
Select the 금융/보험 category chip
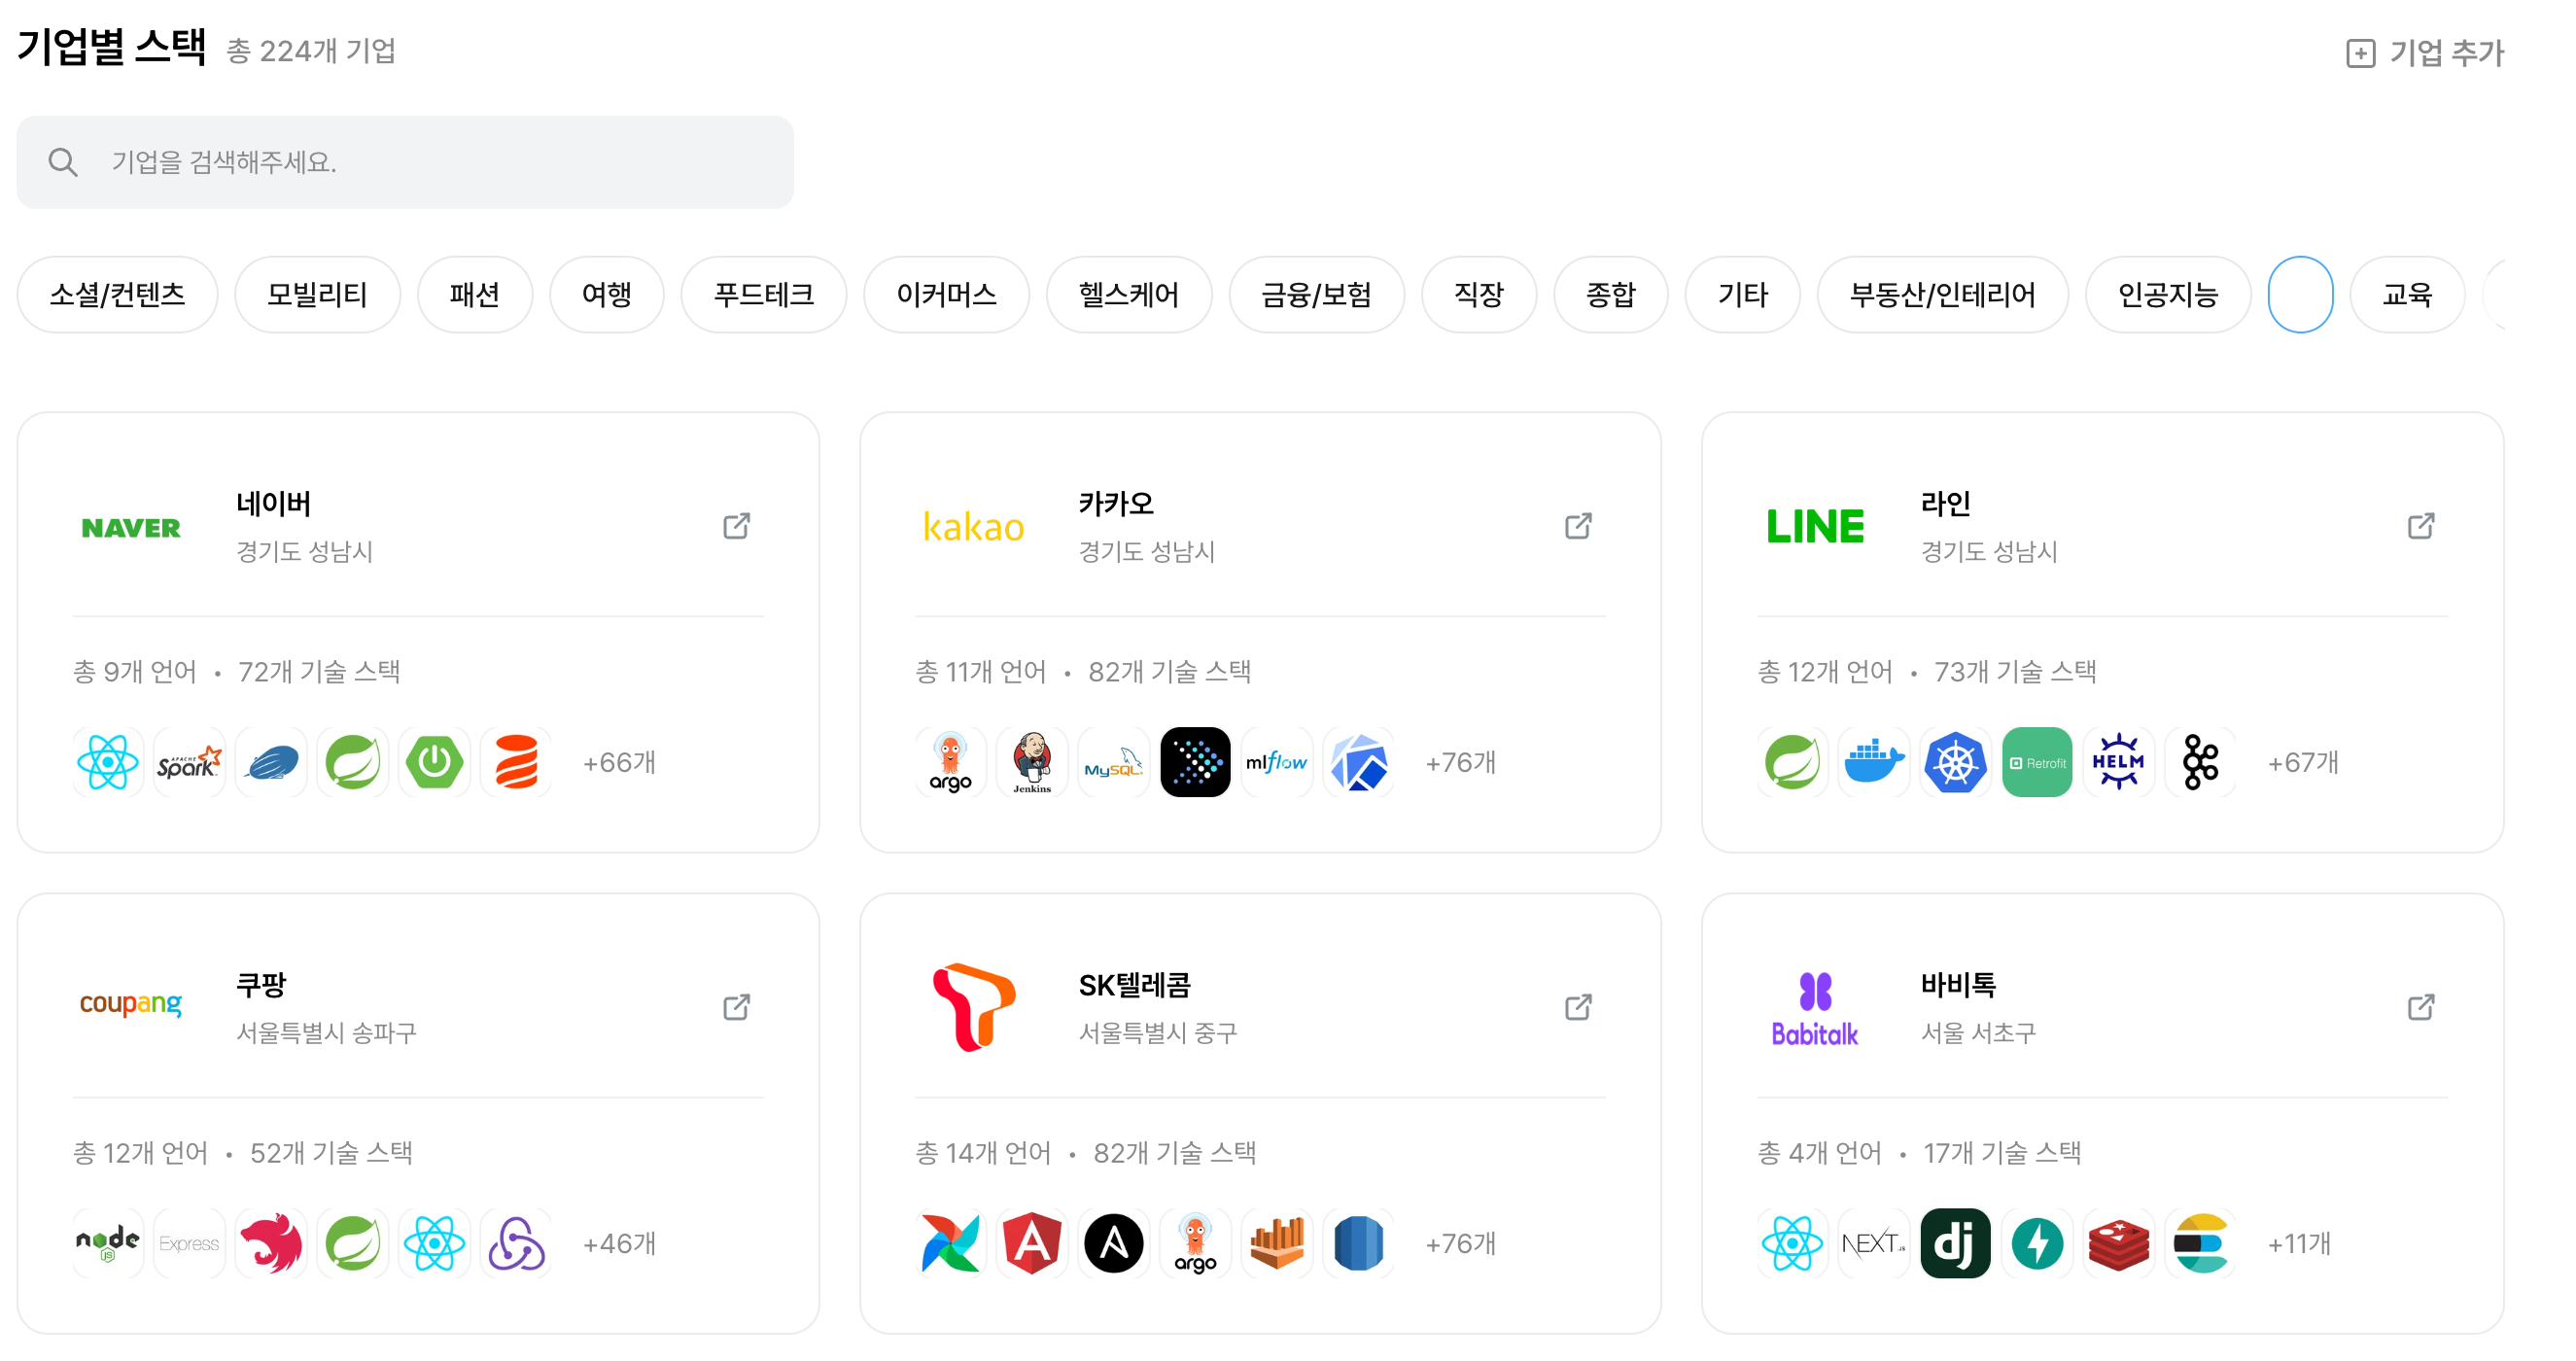1316,294
